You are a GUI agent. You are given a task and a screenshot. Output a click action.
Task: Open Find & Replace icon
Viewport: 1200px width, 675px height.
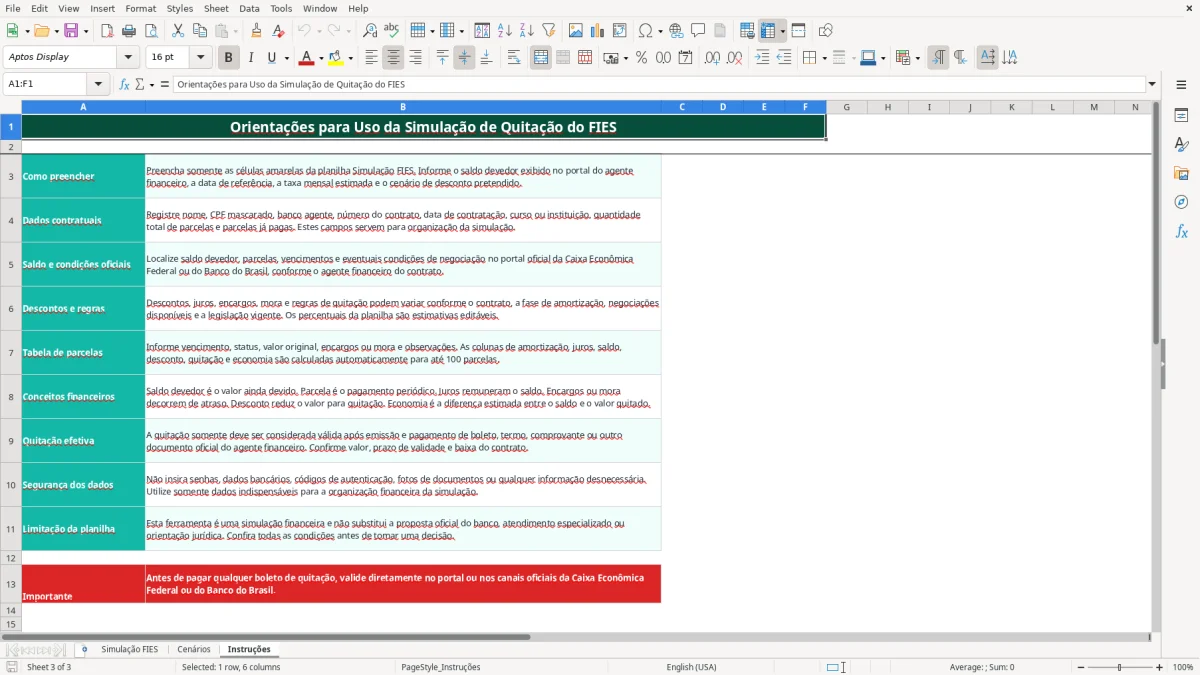point(370,31)
